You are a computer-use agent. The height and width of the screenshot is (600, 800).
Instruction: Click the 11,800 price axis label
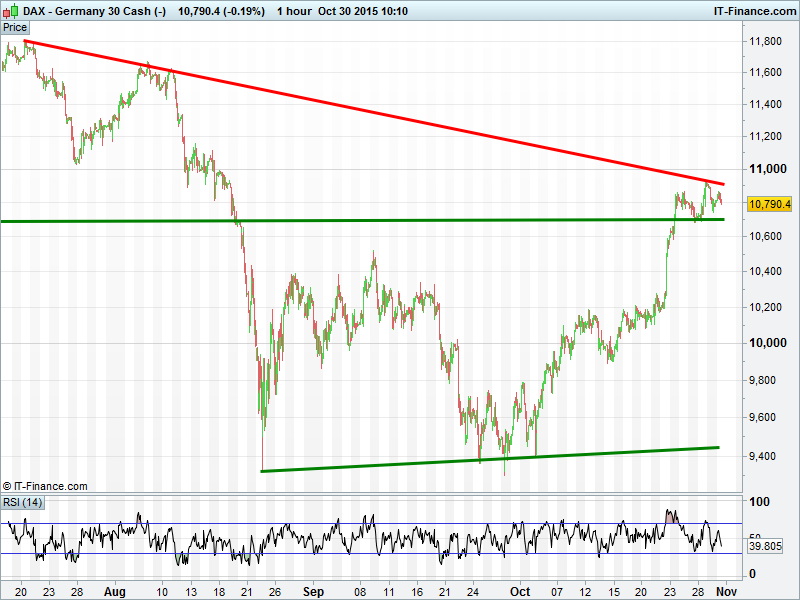765,41
